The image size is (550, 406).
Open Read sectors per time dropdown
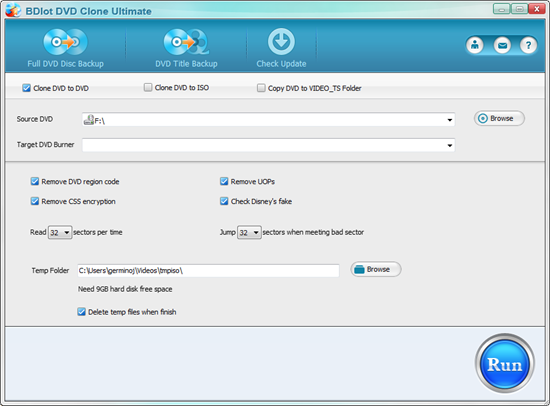[60, 232]
